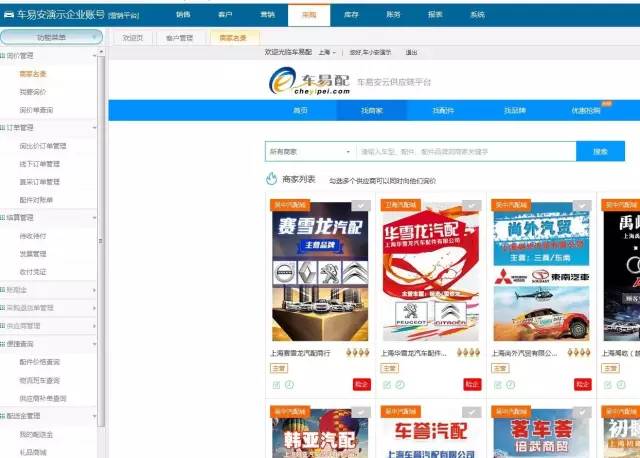Open the 客户 top menu
The height and width of the screenshot is (458, 640).
coord(225,15)
